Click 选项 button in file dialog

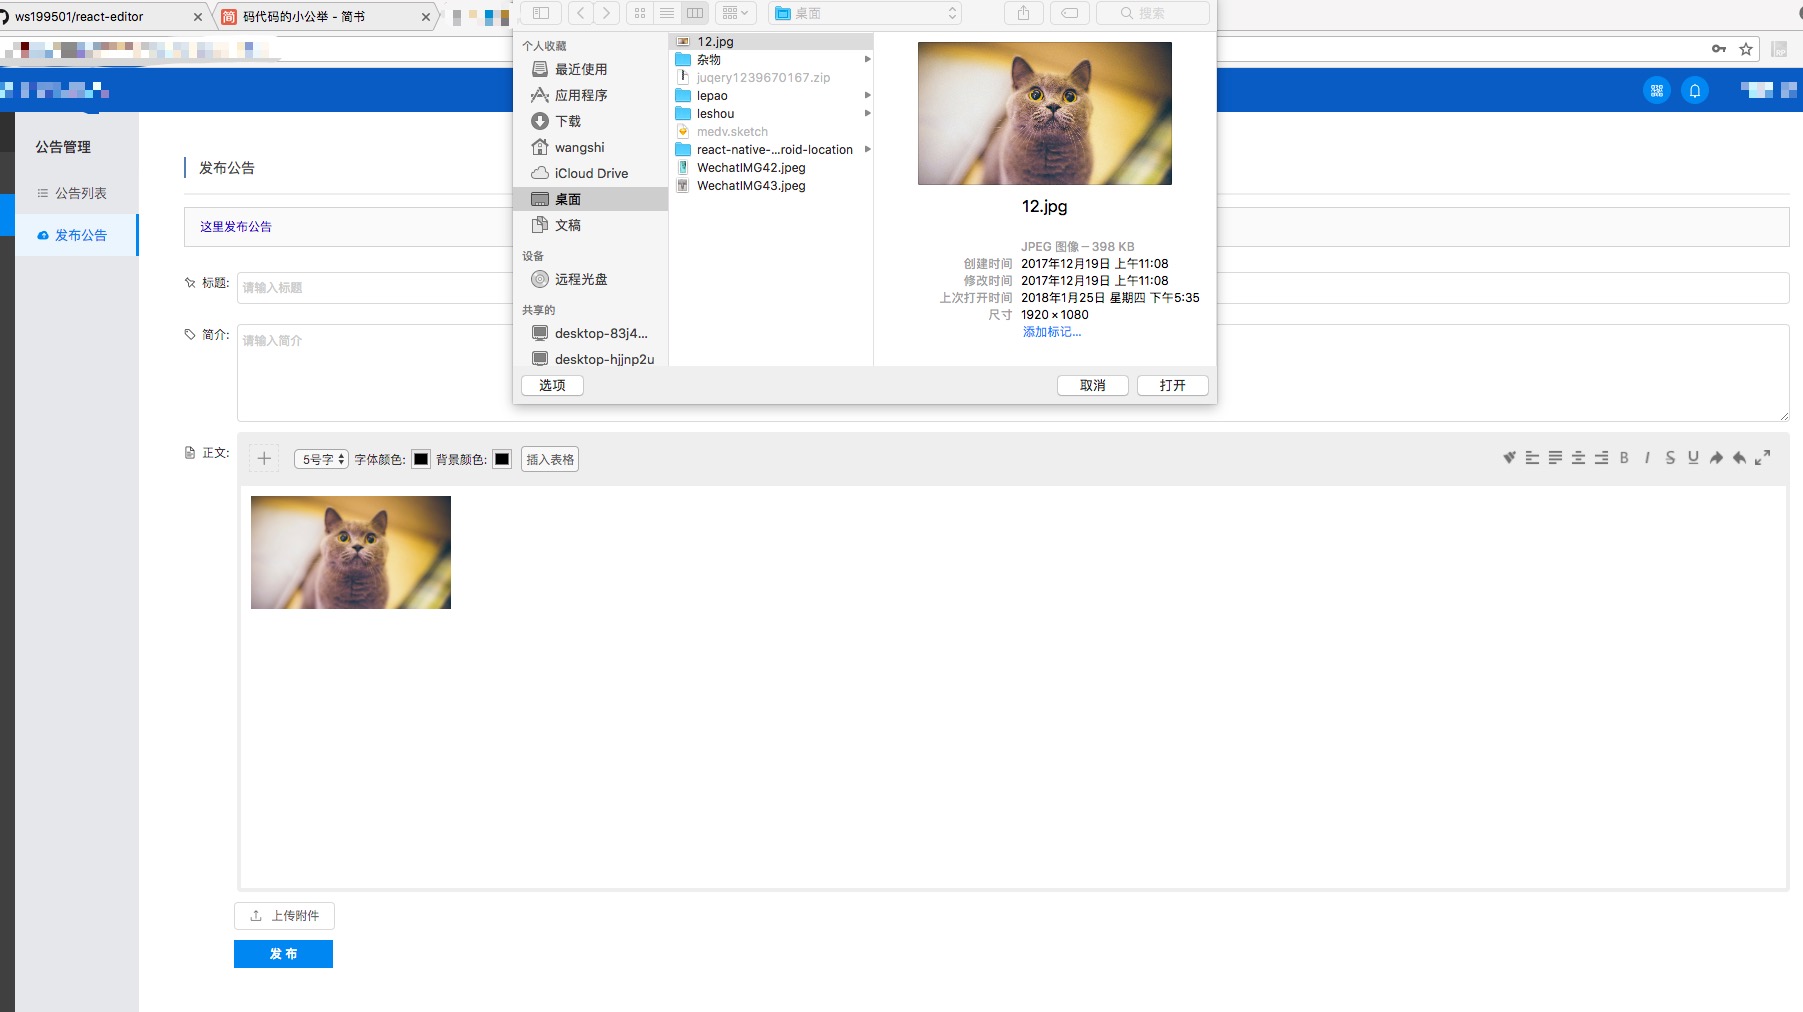pyautogui.click(x=552, y=385)
